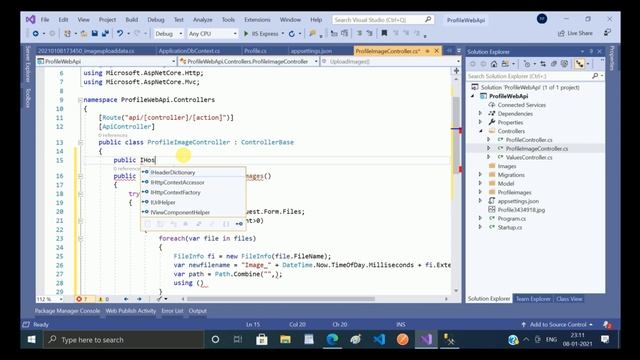
Task: Switch to the Profile.cs tab
Action: click(255, 51)
